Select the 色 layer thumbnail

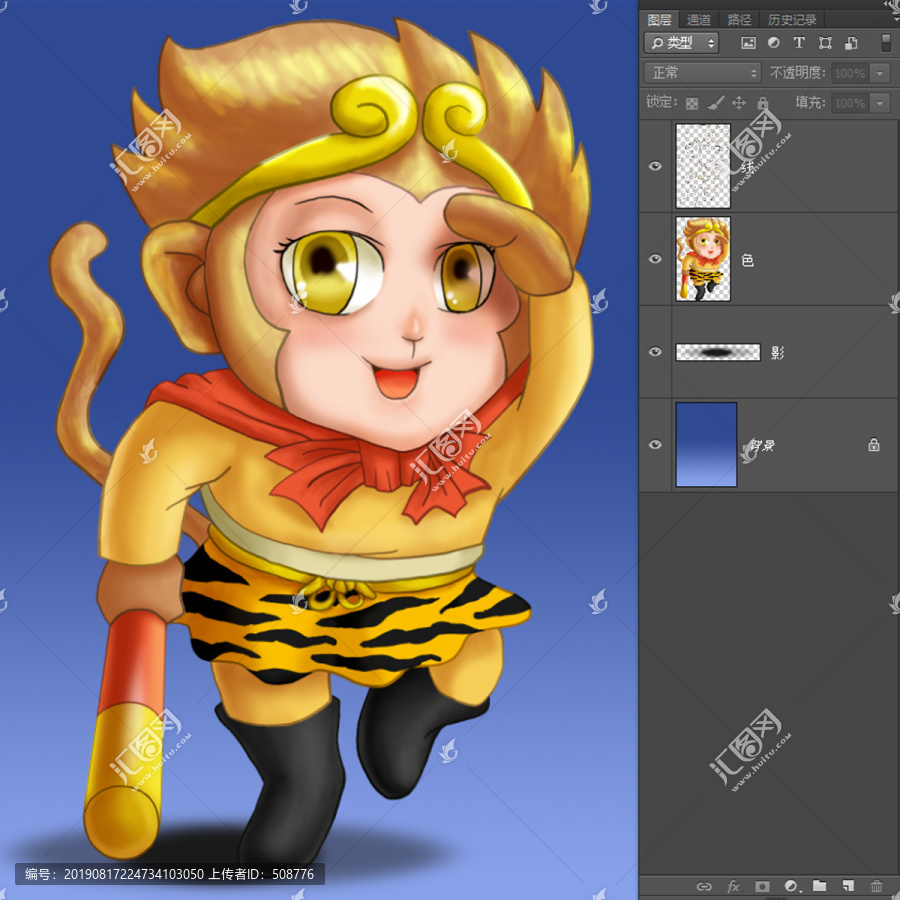click(703, 259)
